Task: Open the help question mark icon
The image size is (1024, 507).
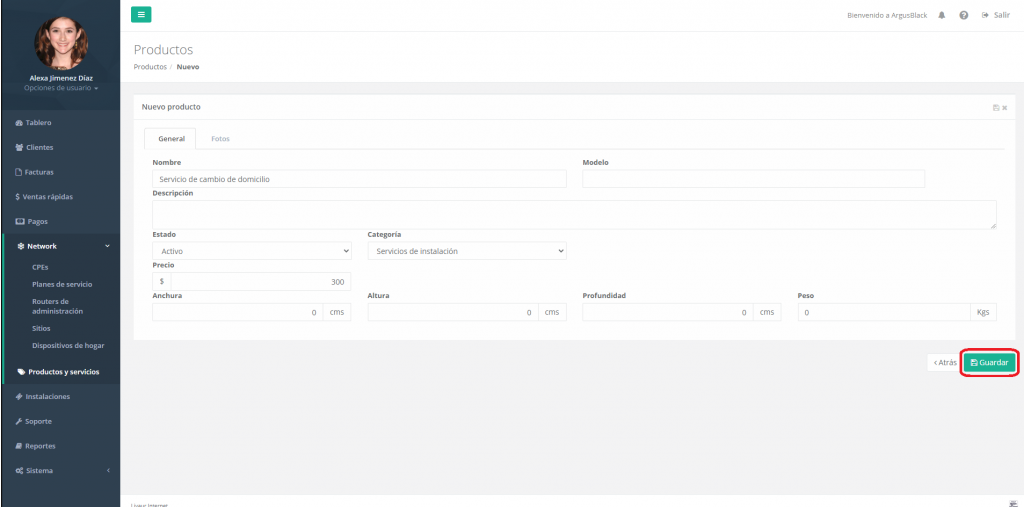Action: pos(963,15)
